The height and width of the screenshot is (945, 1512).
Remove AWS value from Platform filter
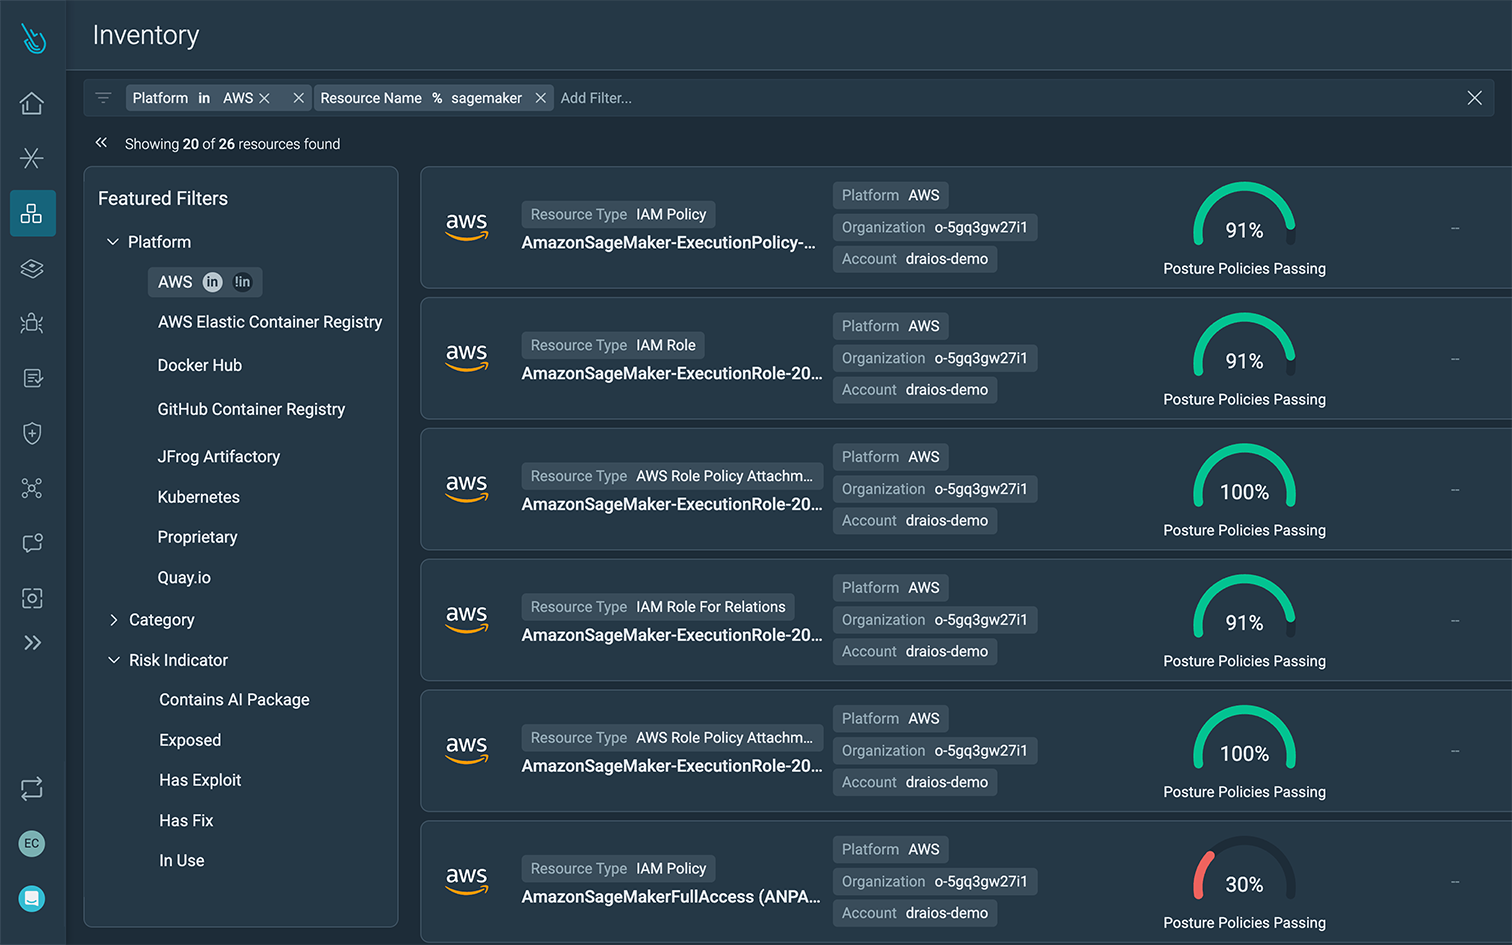(x=265, y=98)
